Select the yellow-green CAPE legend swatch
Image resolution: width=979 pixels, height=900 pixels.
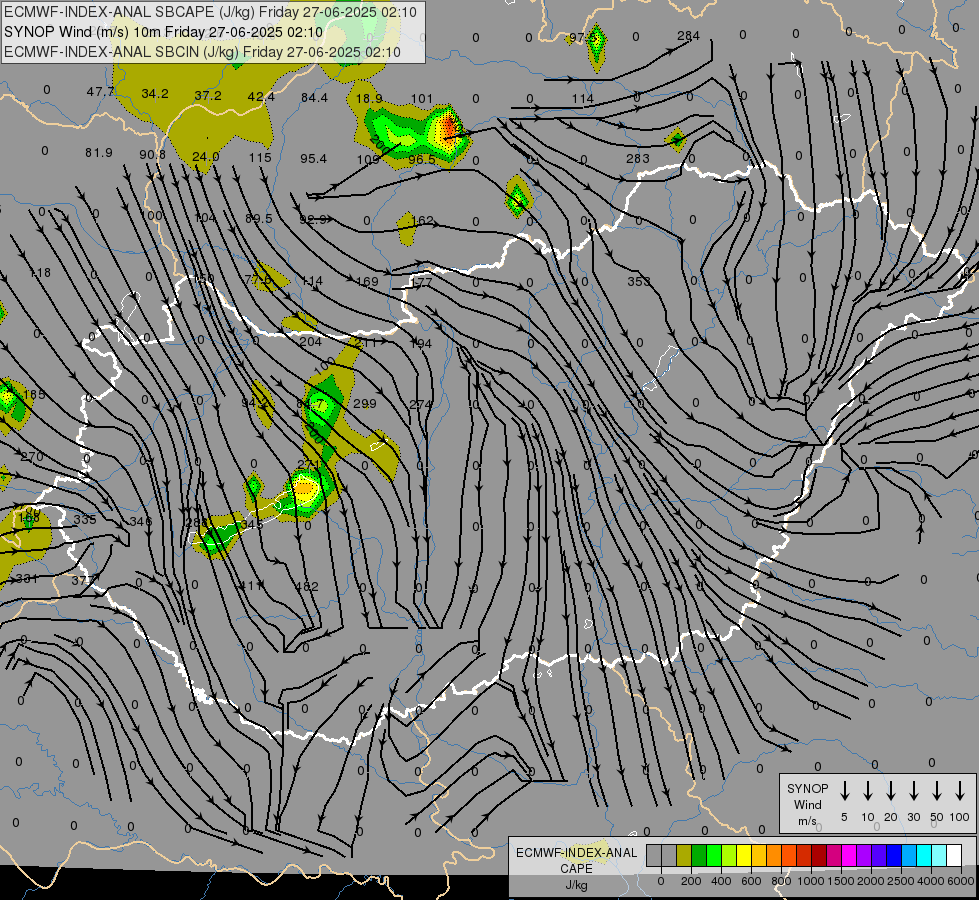click(729, 855)
